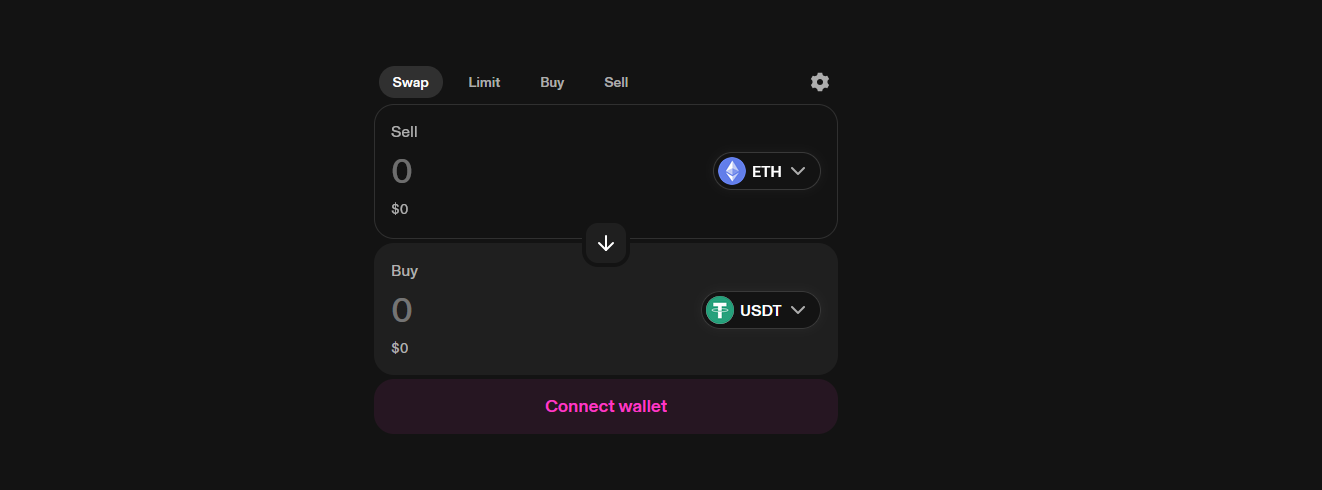Expand the chevron next to USDT
Screen dimensions: 1322x490
[x=798, y=310]
